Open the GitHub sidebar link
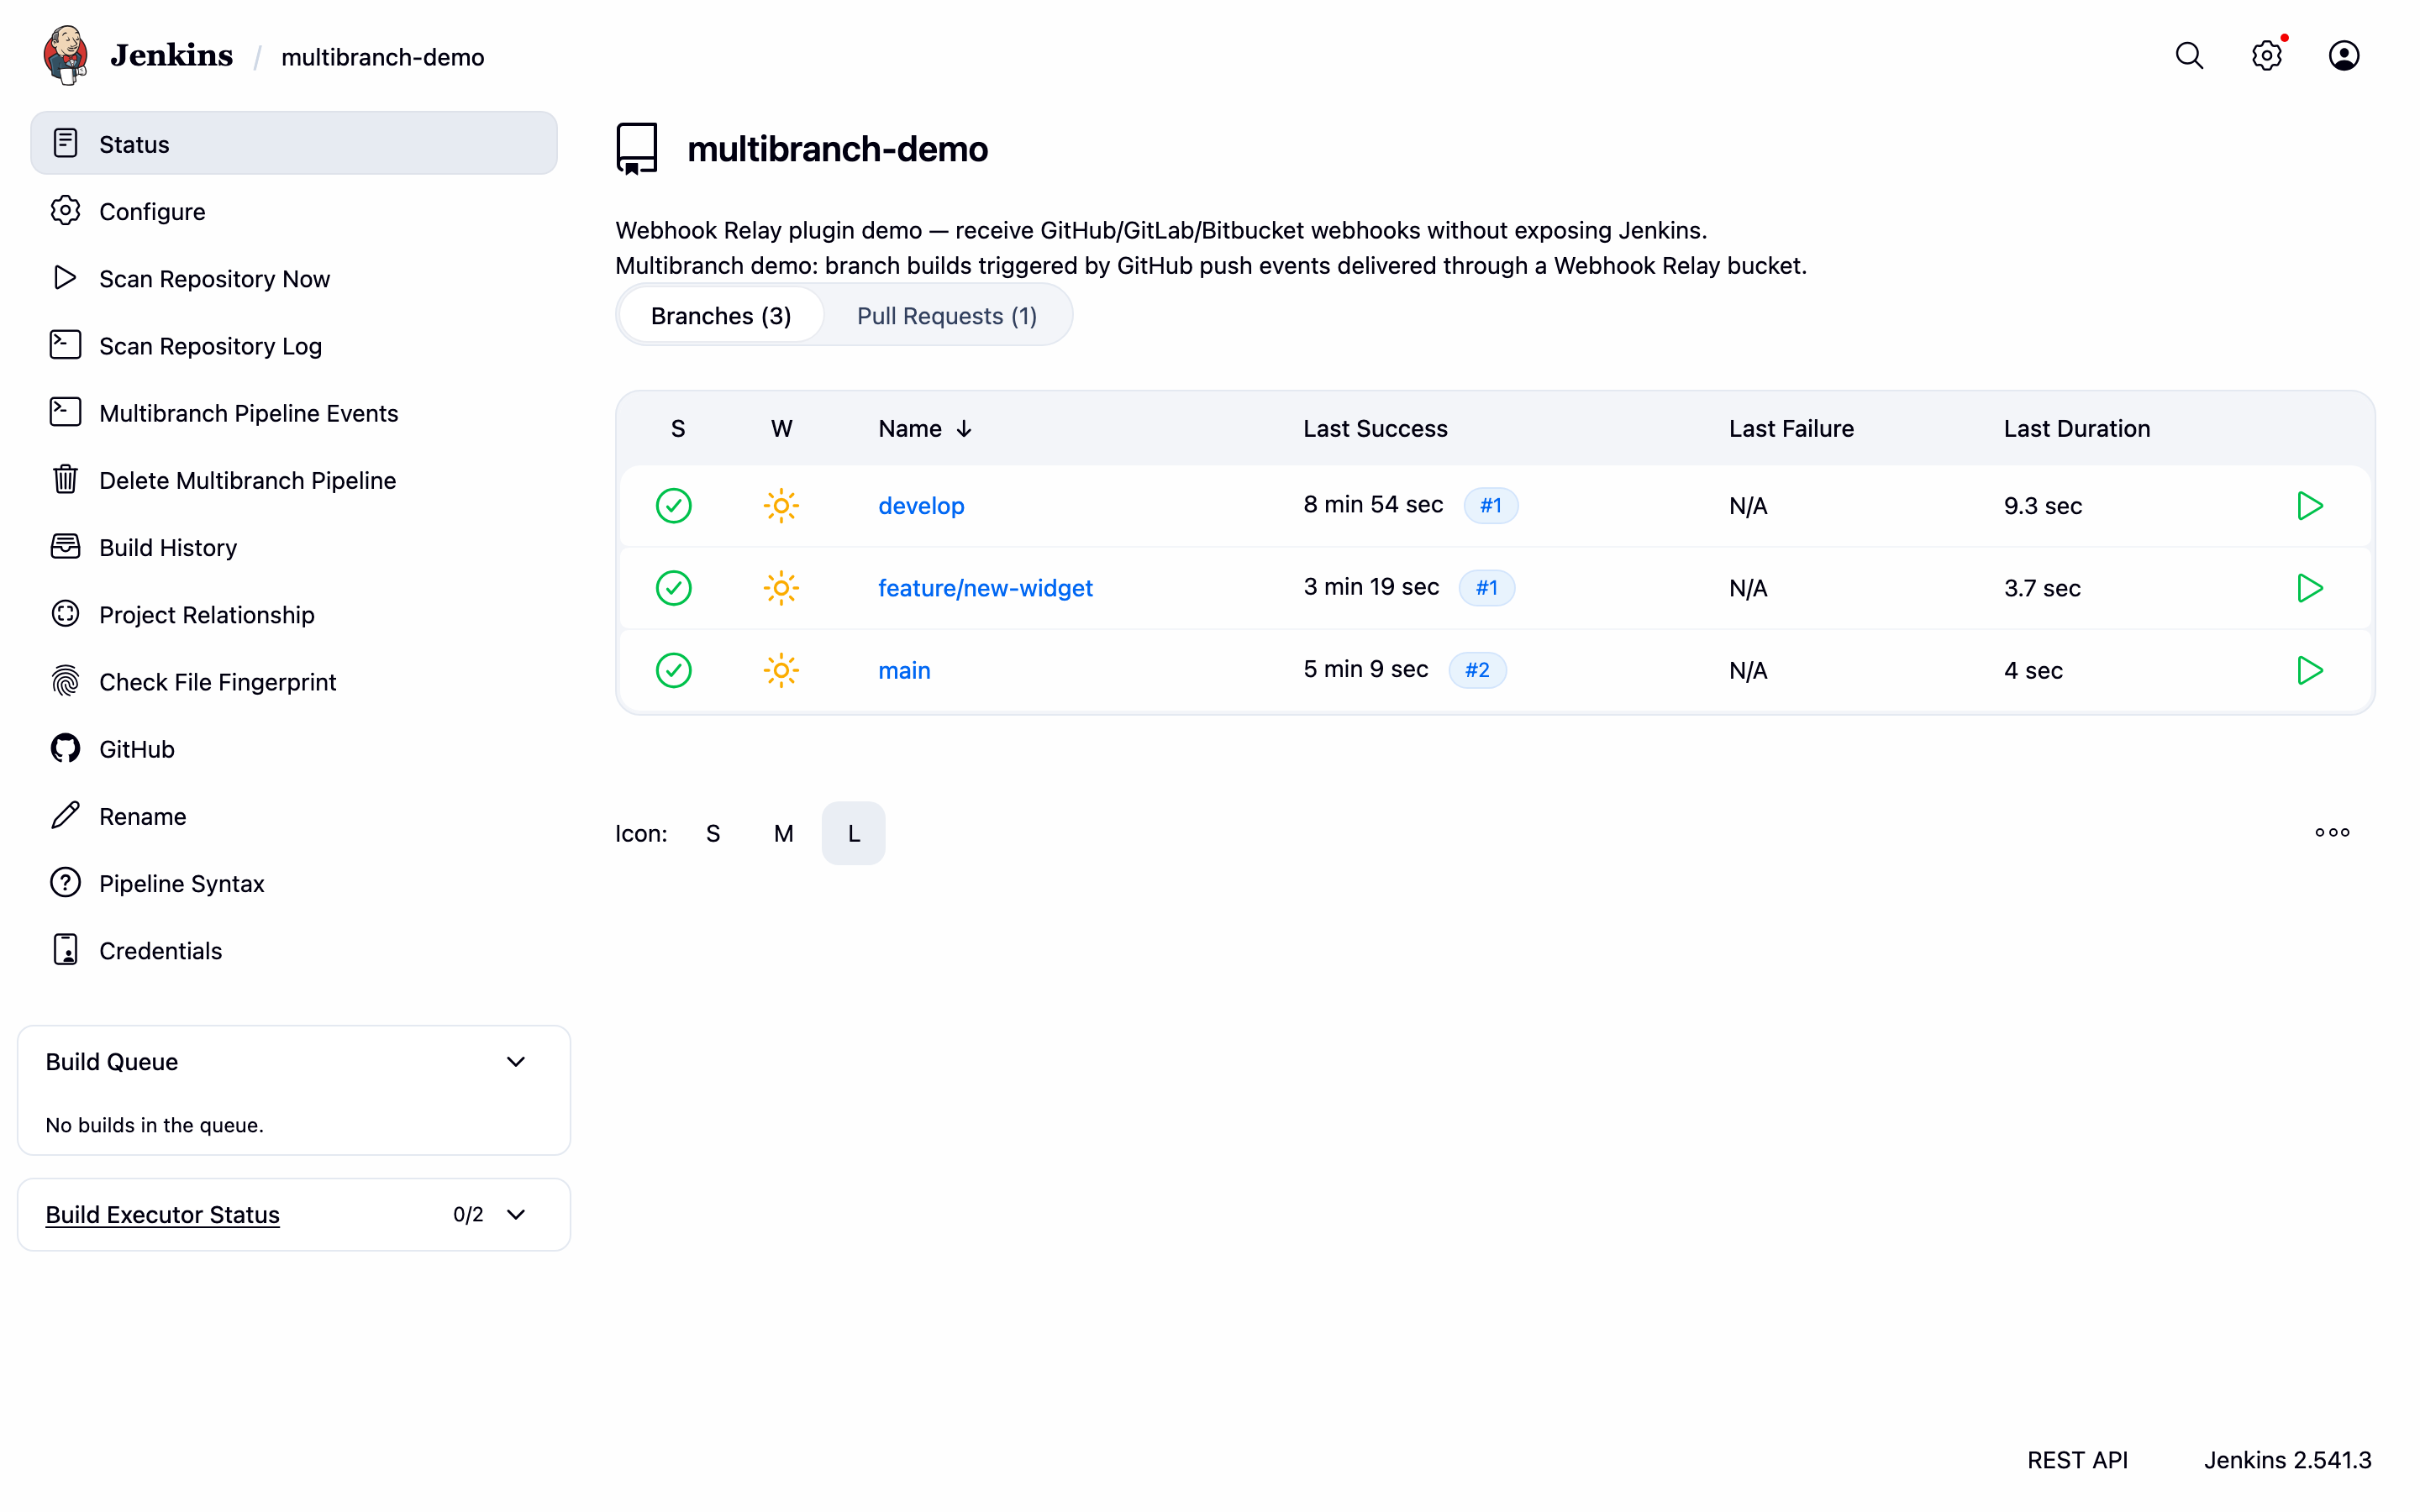 point(294,749)
